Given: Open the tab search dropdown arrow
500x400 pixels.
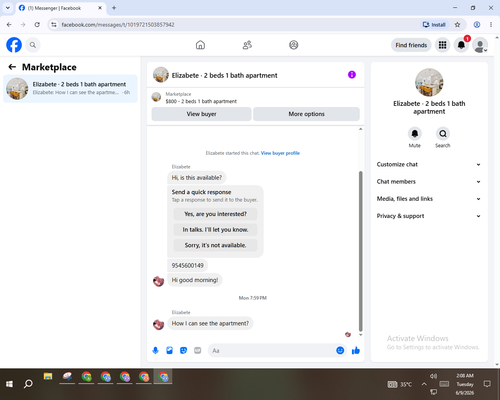Looking at the screenshot, I should pos(8,8).
